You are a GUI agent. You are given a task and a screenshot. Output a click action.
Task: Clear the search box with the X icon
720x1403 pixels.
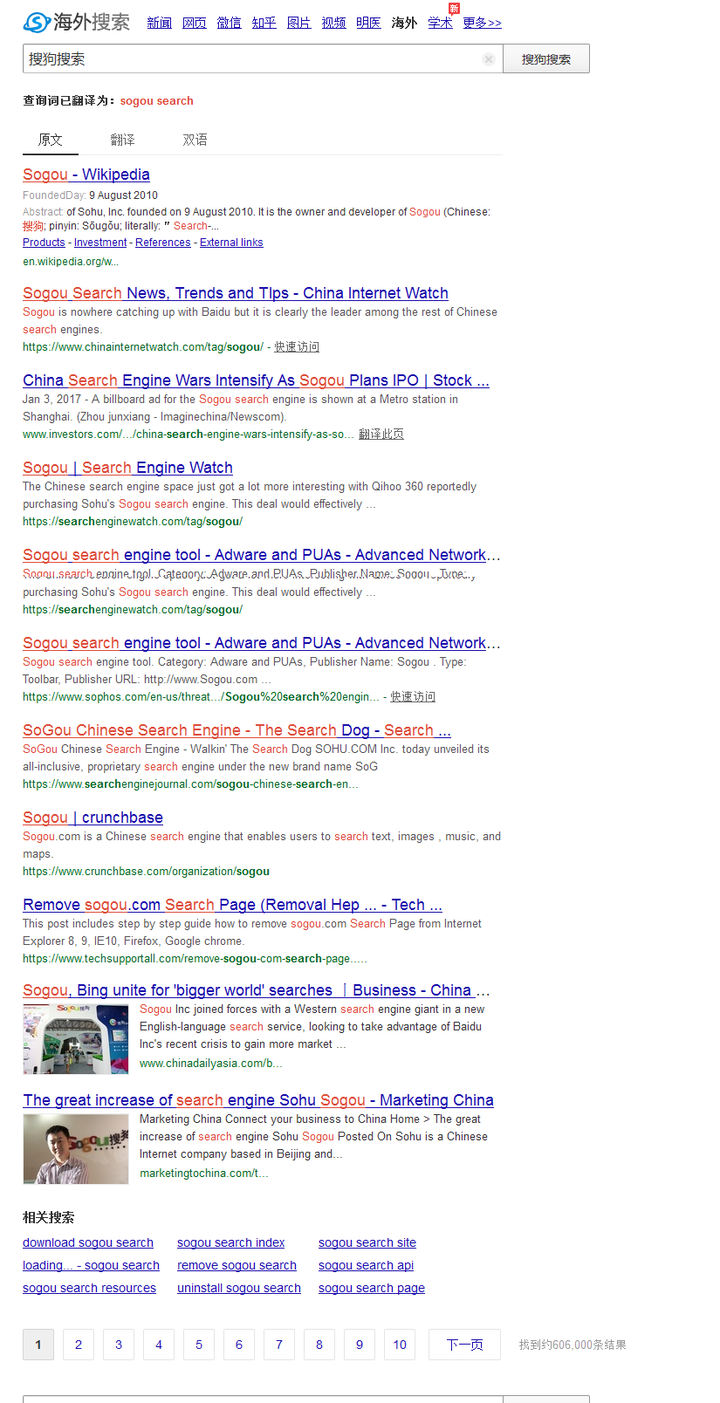click(x=488, y=59)
